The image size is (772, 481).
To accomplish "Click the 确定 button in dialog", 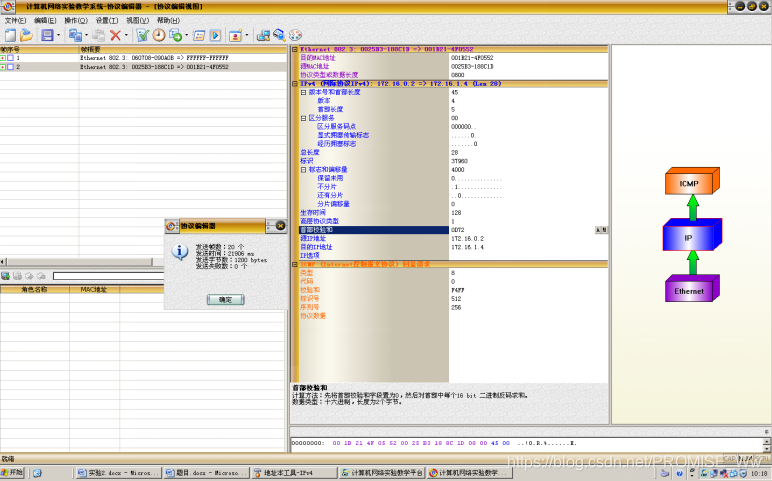I will (225, 300).
